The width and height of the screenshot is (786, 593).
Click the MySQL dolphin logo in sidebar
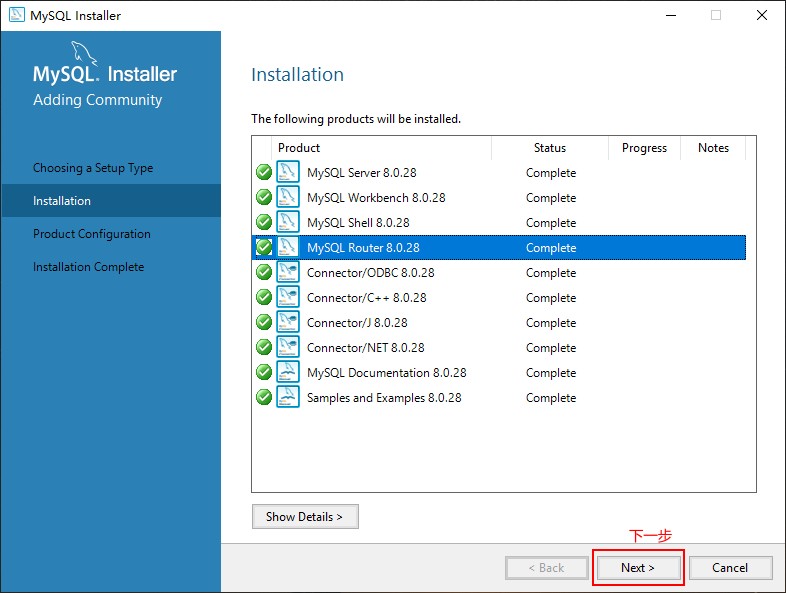click(x=84, y=53)
